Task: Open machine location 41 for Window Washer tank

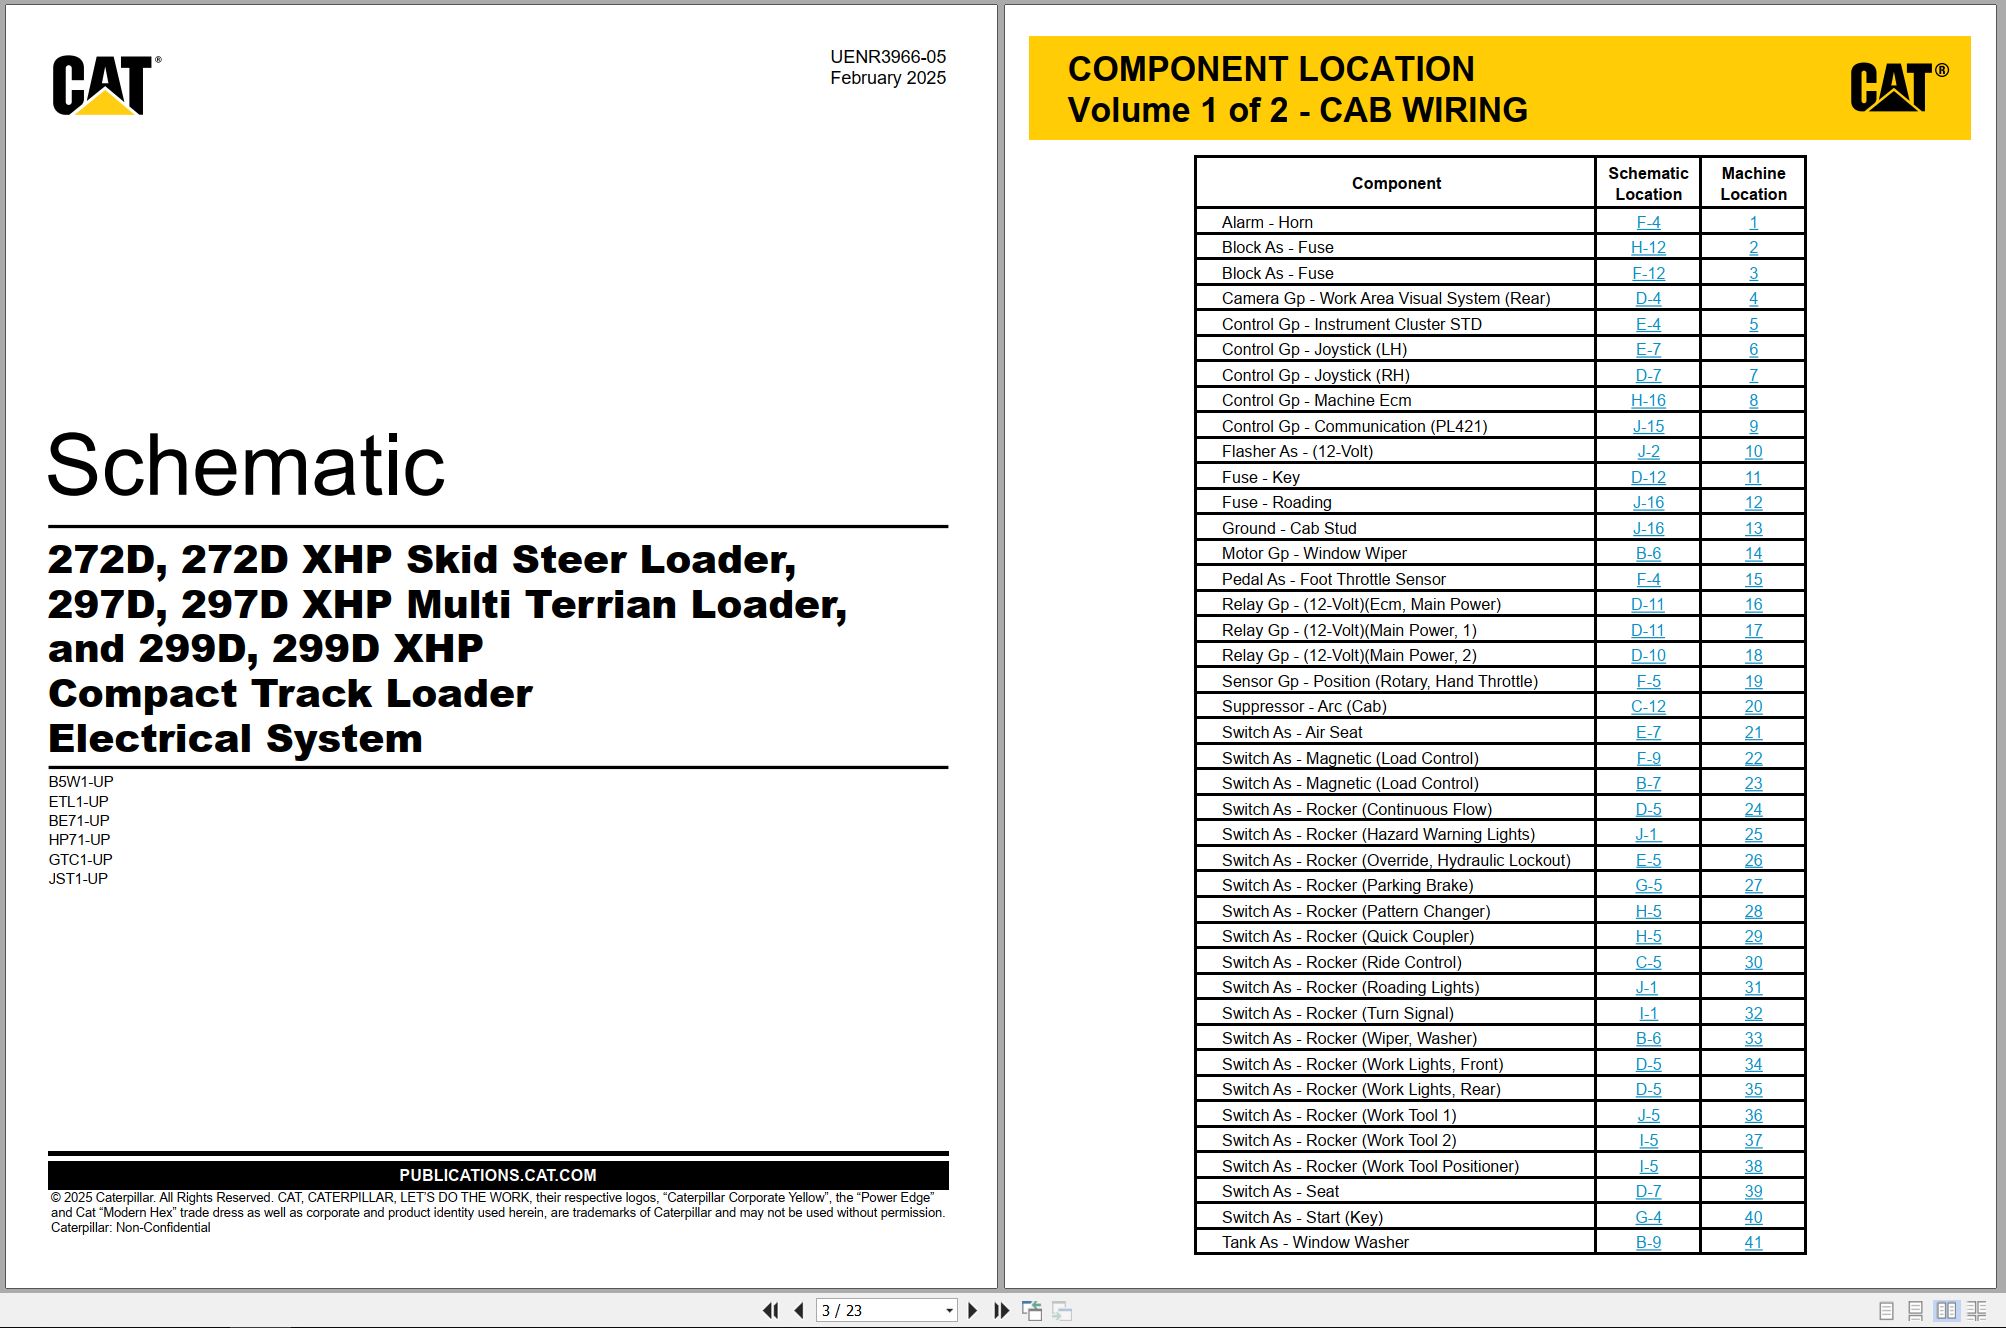Action: coord(1753,1242)
